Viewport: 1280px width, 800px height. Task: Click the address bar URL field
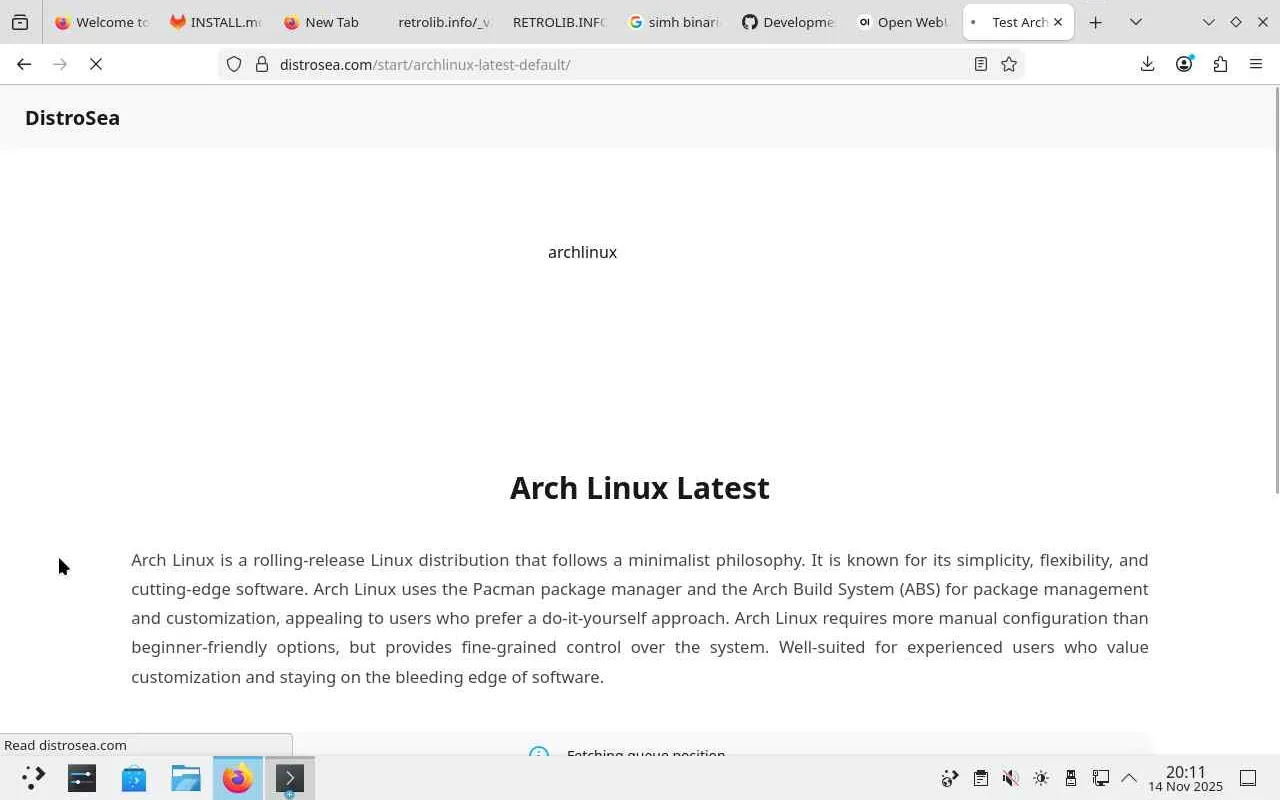(x=620, y=64)
